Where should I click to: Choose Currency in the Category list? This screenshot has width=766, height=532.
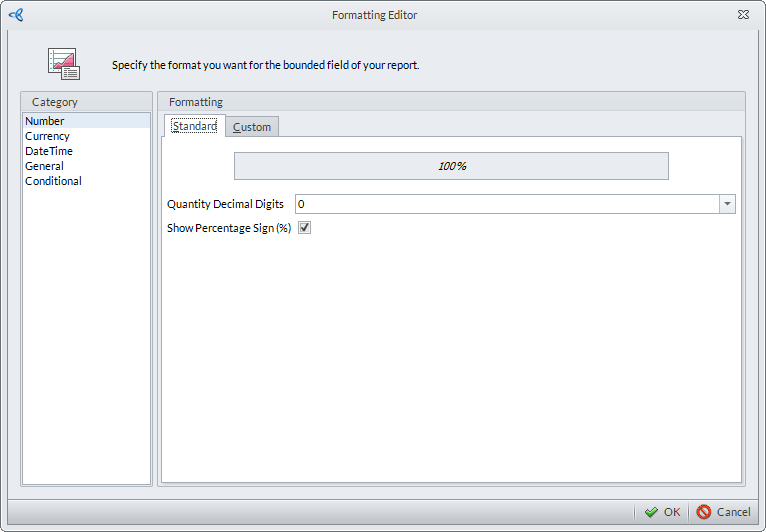click(x=47, y=136)
